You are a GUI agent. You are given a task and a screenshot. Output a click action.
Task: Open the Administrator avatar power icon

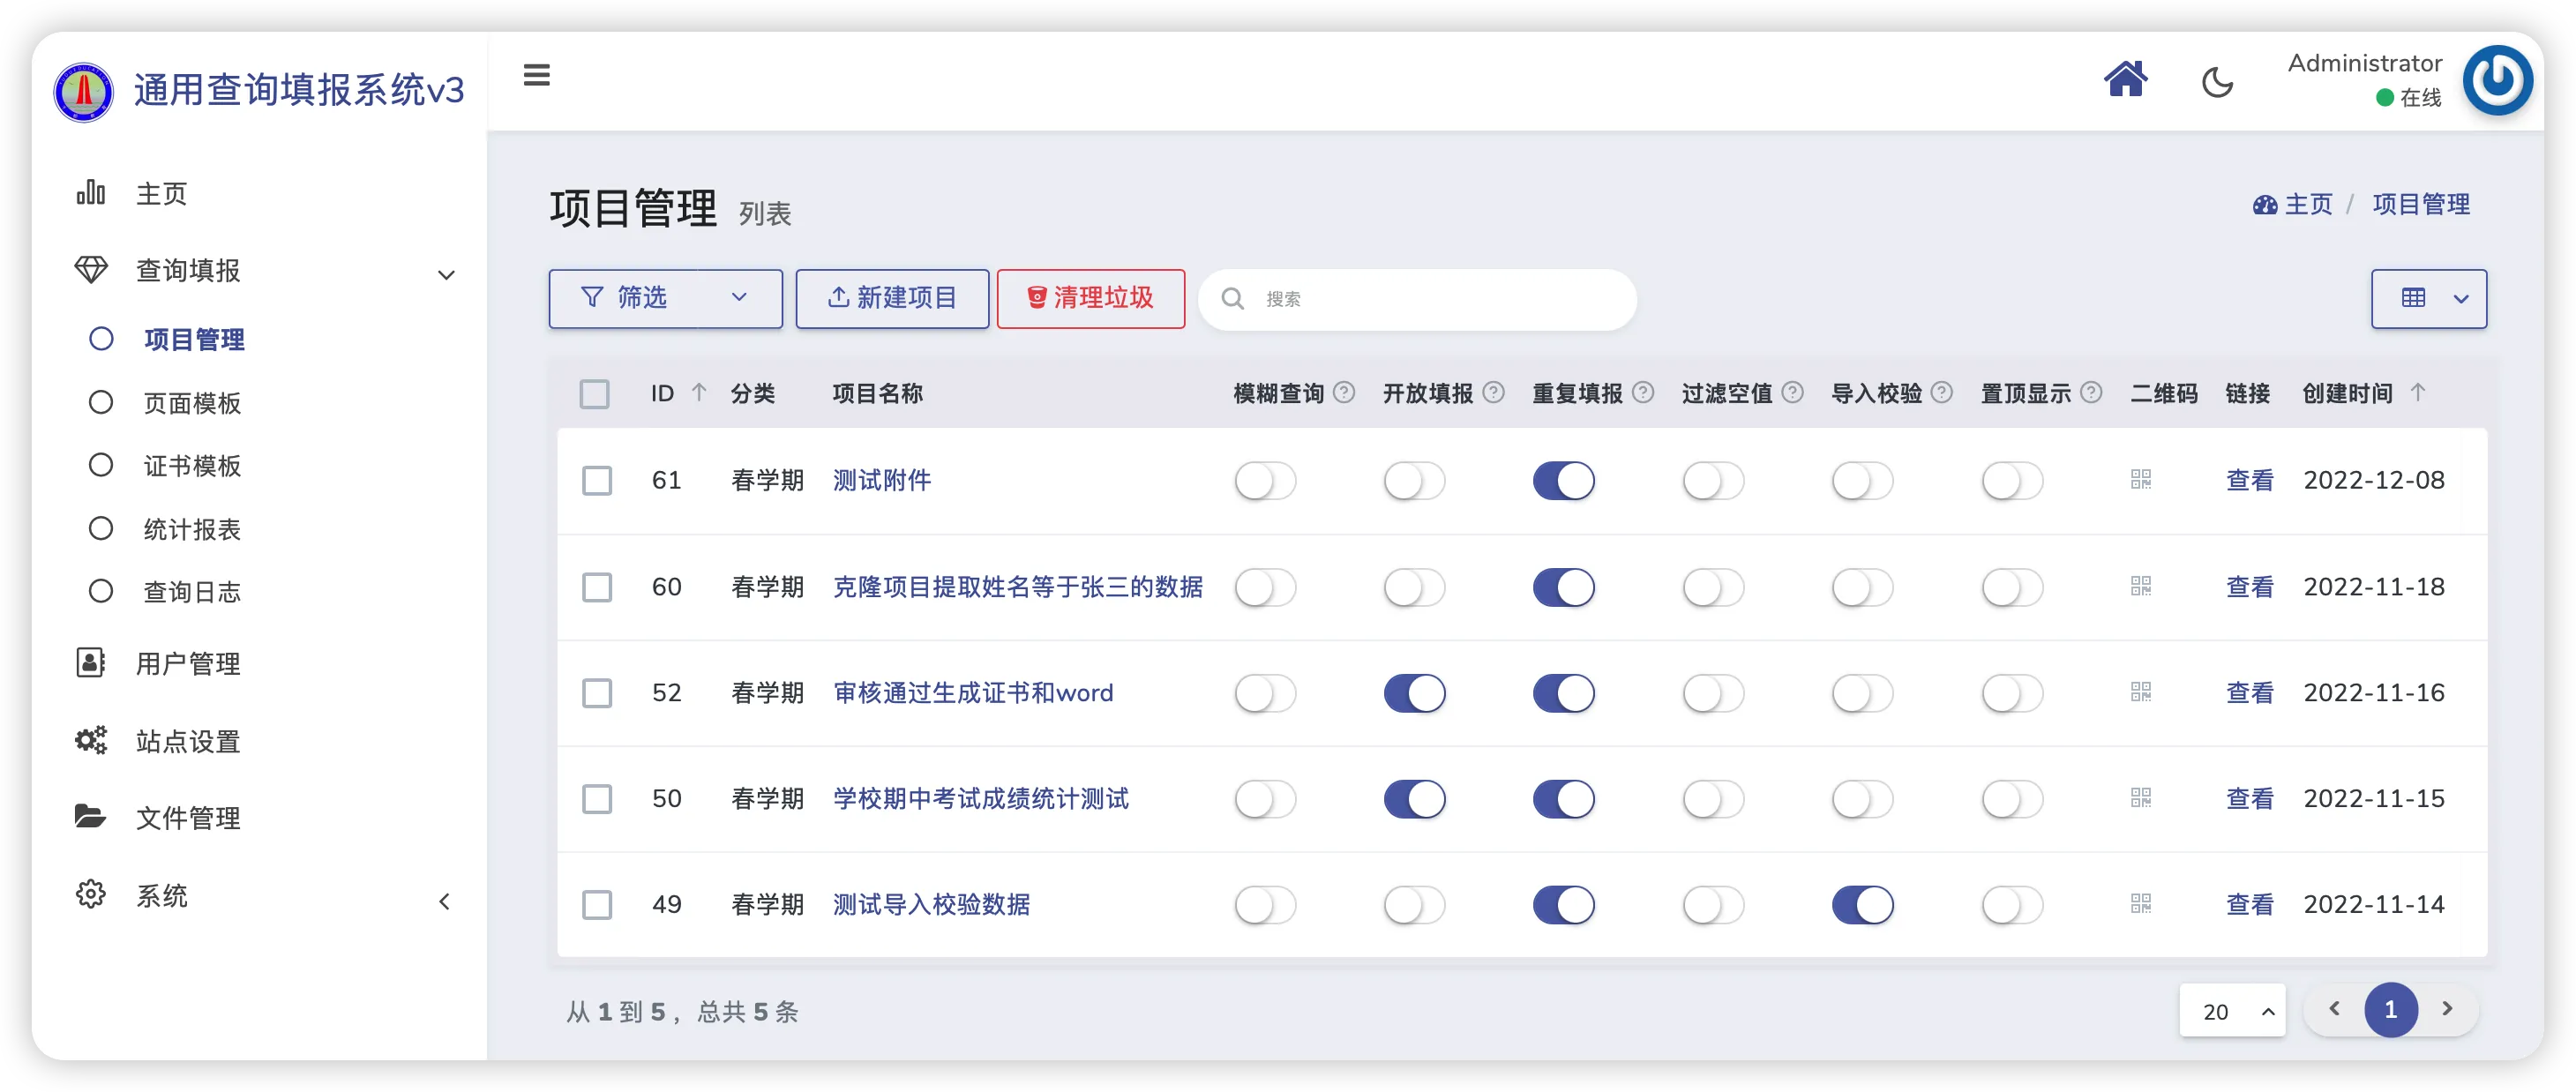click(x=2497, y=80)
